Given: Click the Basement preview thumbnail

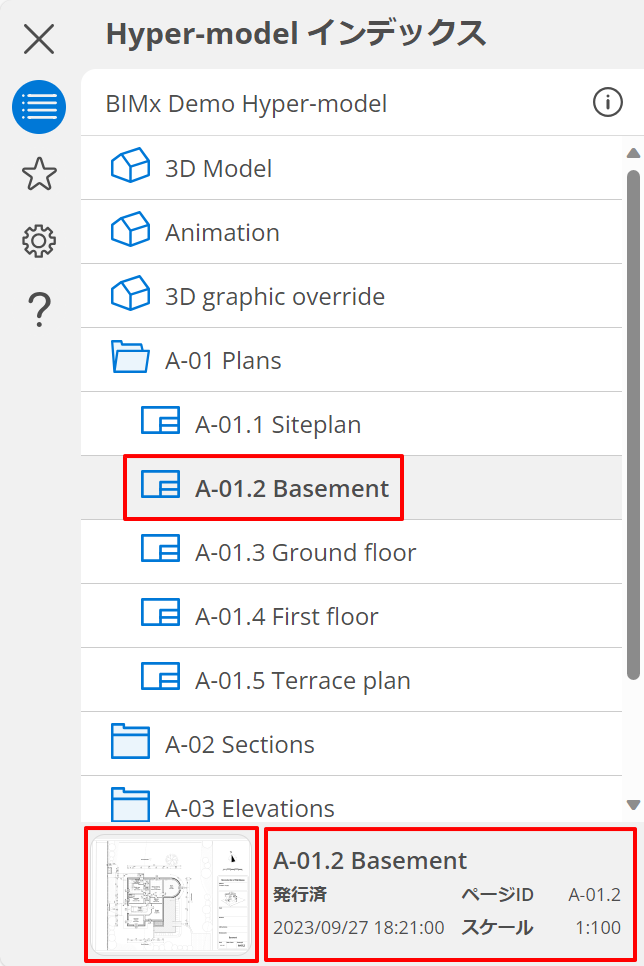Looking at the screenshot, I should tap(172, 896).
